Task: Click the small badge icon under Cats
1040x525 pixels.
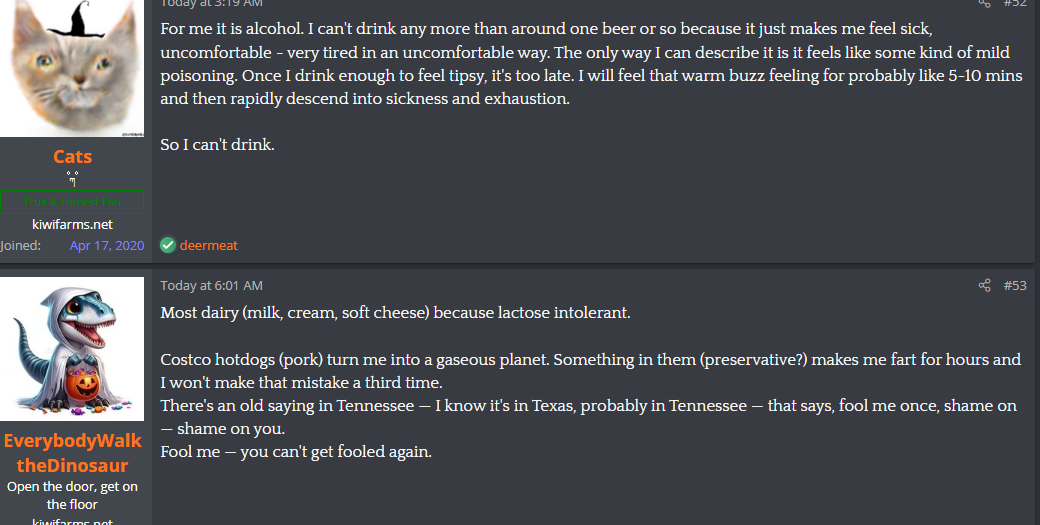Action: coord(73,178)
